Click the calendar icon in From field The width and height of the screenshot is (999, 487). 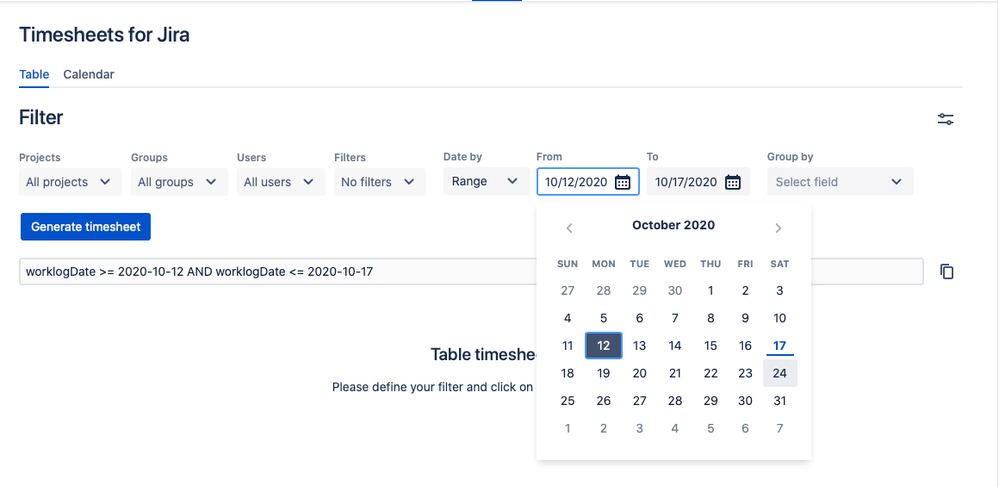coord(622,182)
